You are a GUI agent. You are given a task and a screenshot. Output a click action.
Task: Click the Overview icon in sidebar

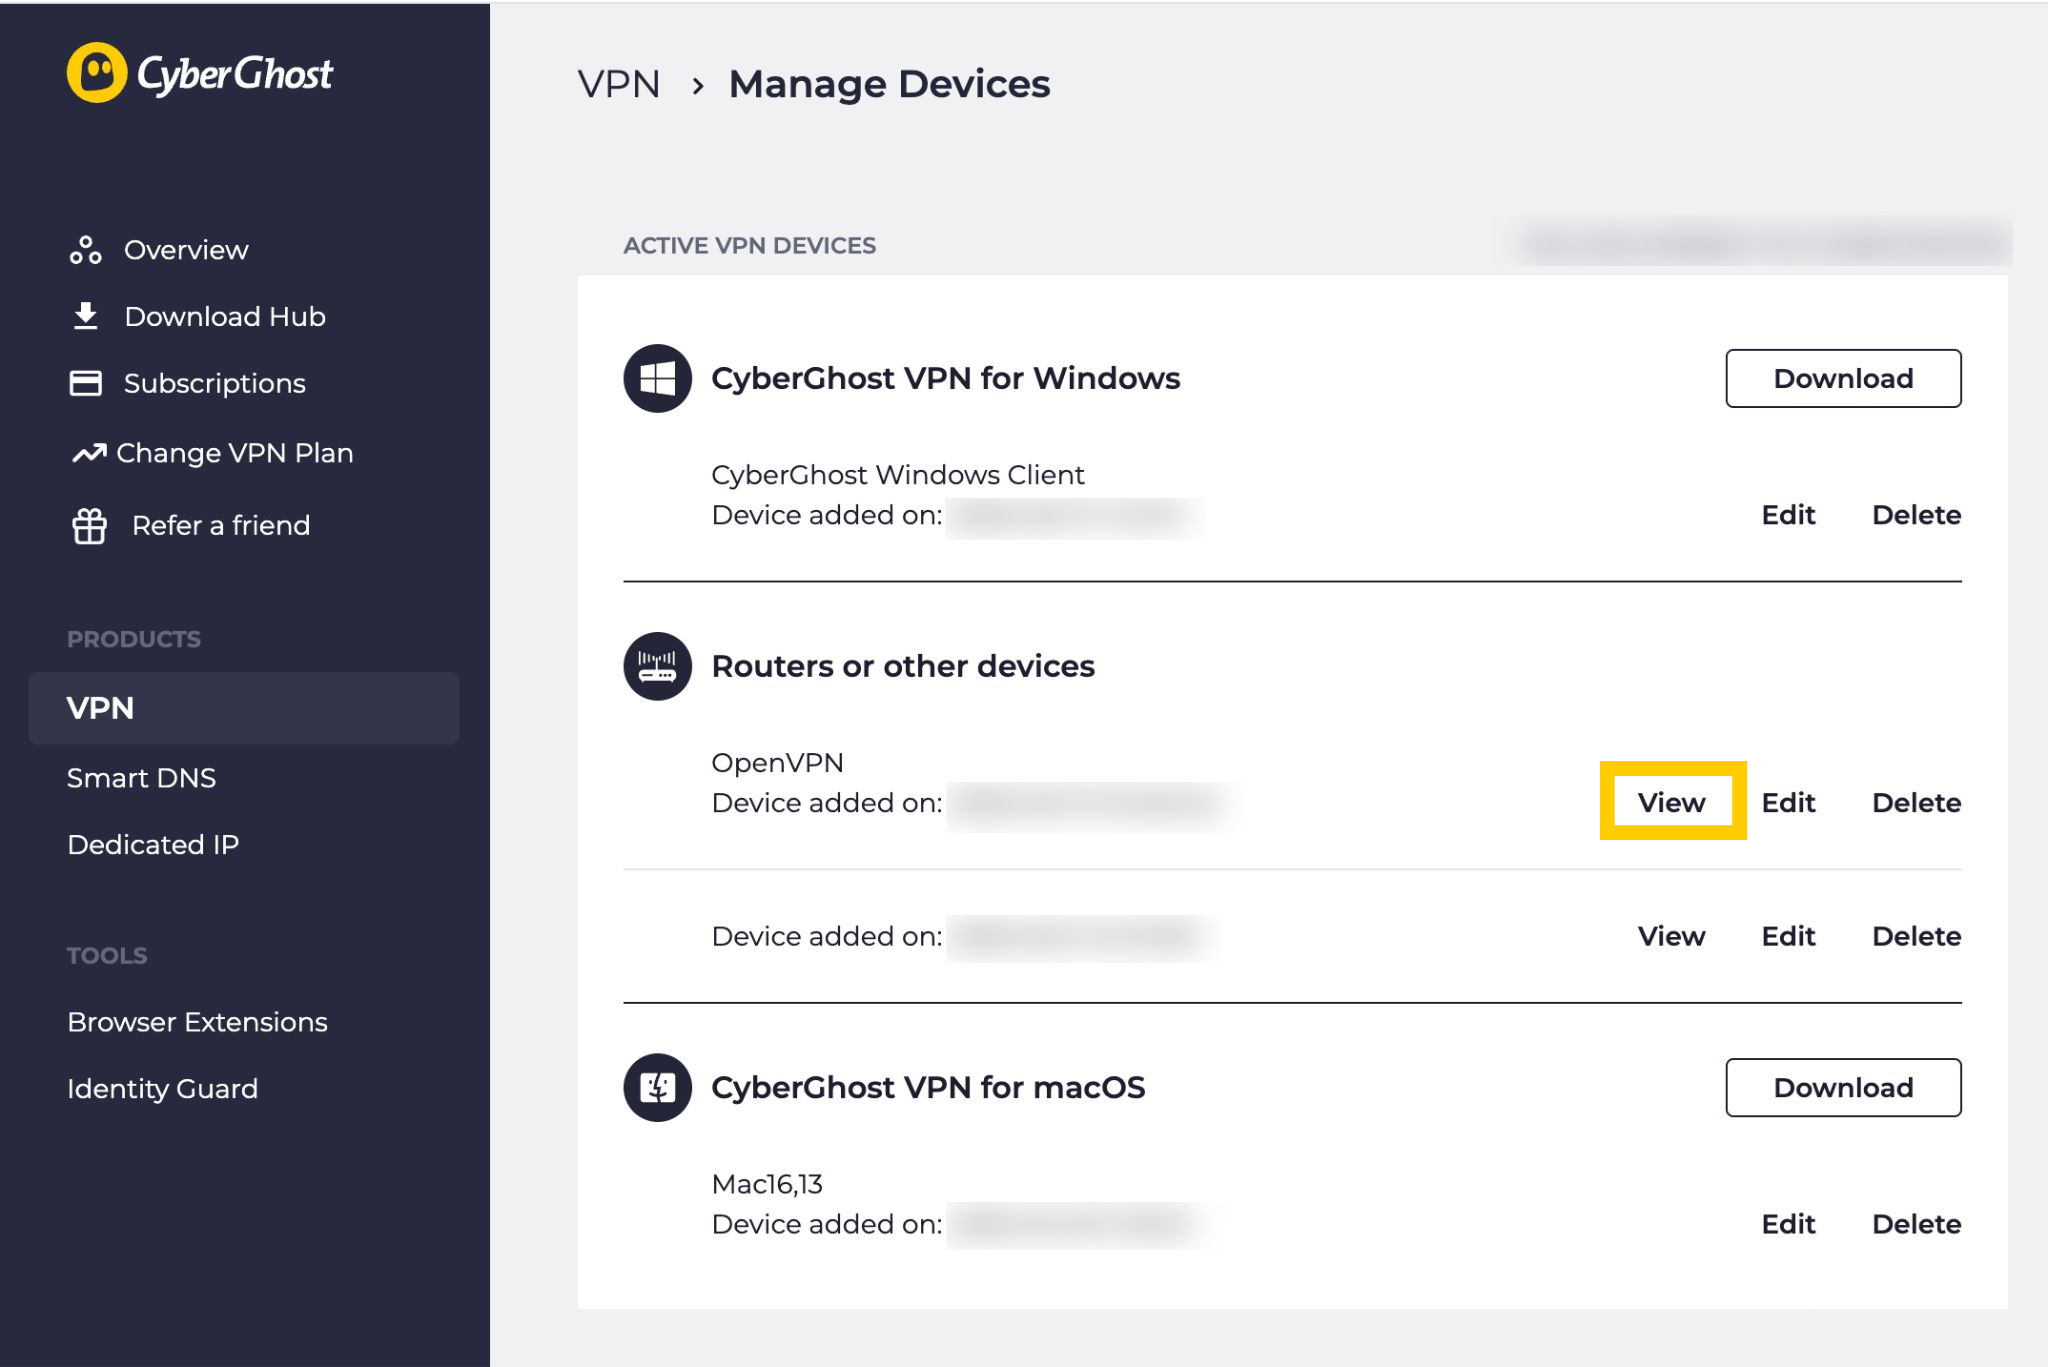click(86, 250)
